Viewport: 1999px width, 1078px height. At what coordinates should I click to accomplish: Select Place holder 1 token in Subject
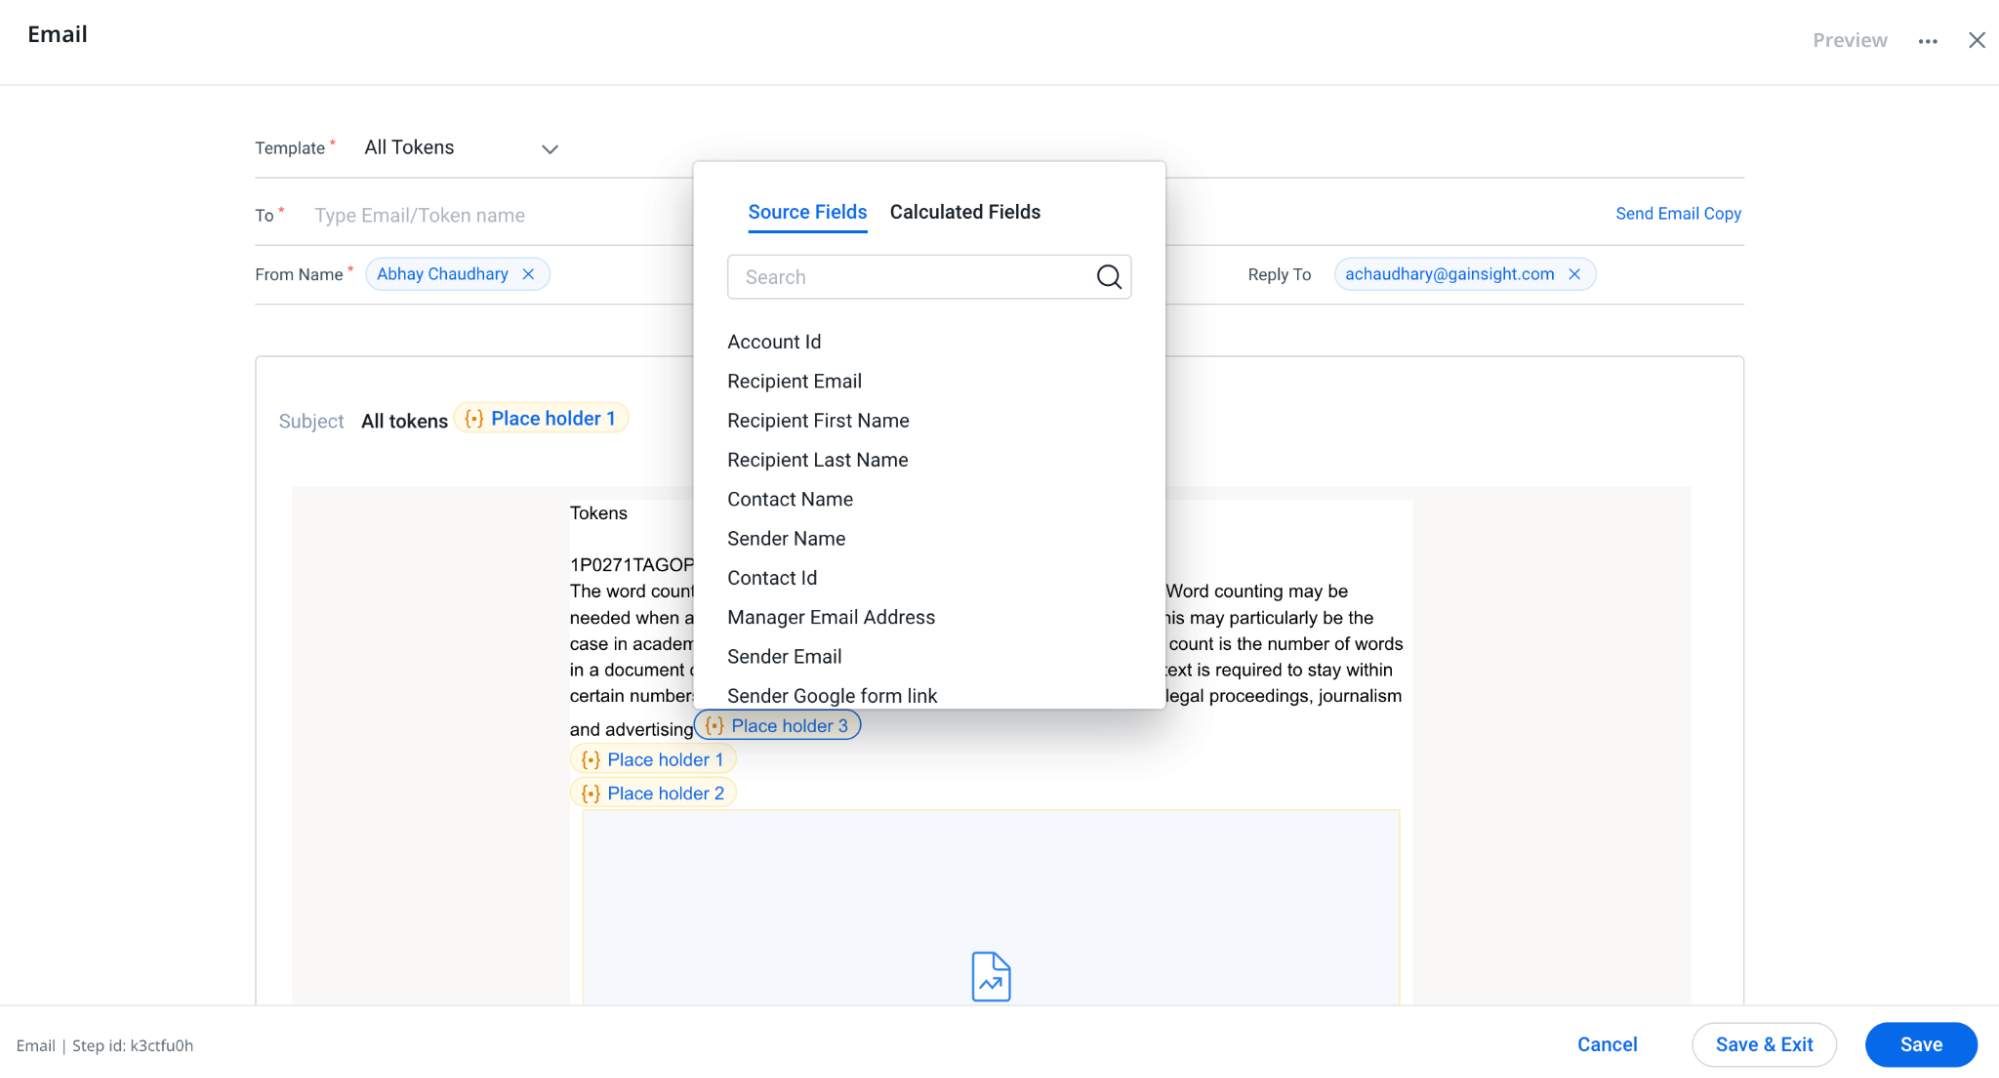point(541,419)
